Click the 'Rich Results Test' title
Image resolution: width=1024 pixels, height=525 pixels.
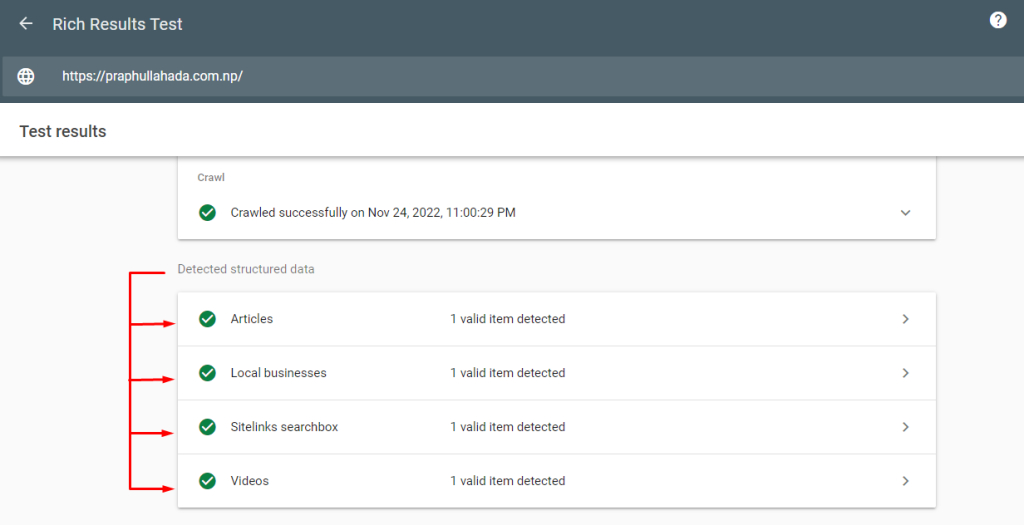(117, 23)
